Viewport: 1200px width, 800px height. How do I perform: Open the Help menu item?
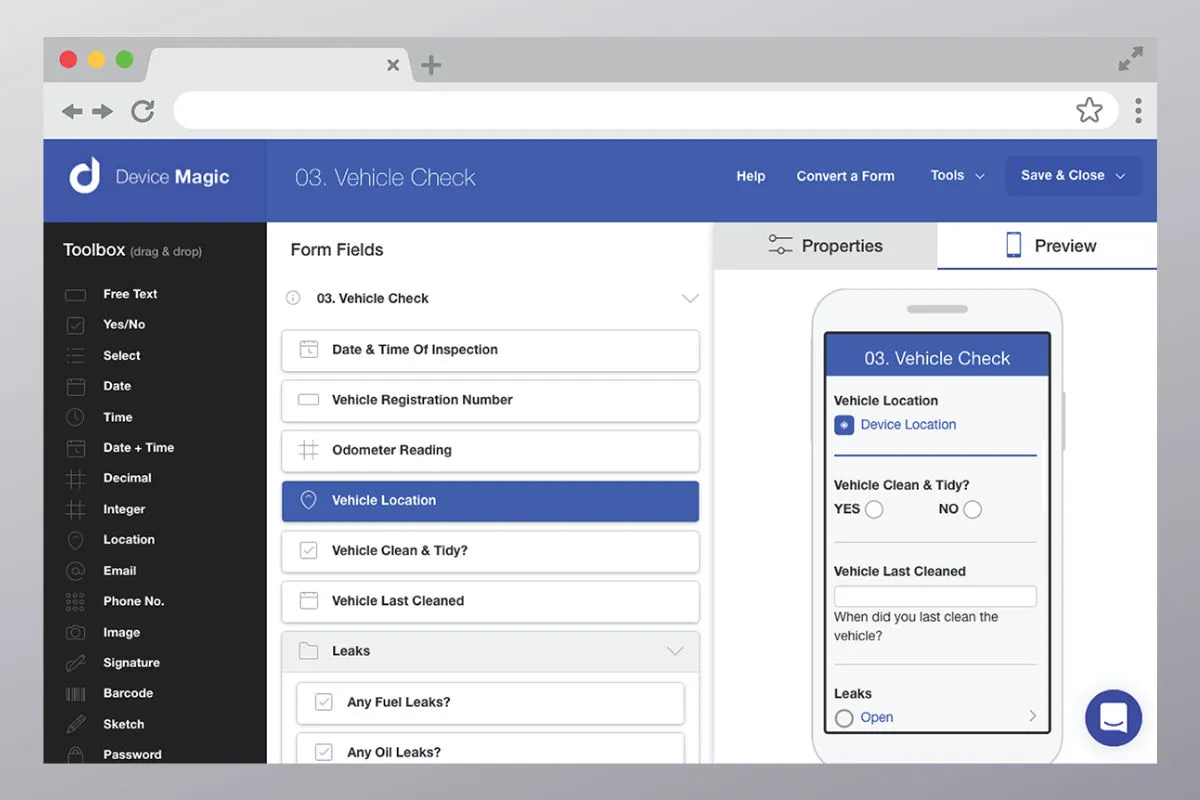tap(751, 176)
